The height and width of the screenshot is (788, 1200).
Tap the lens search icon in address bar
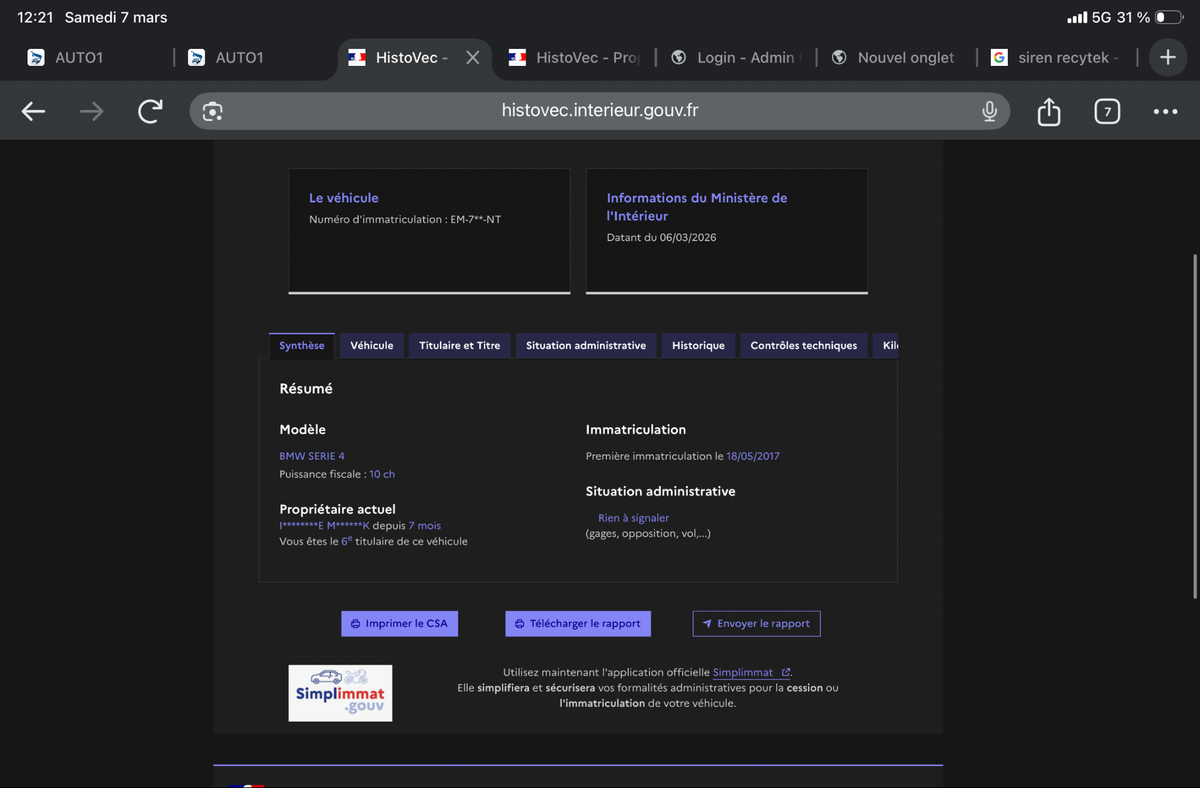click(x=212, y=112)
